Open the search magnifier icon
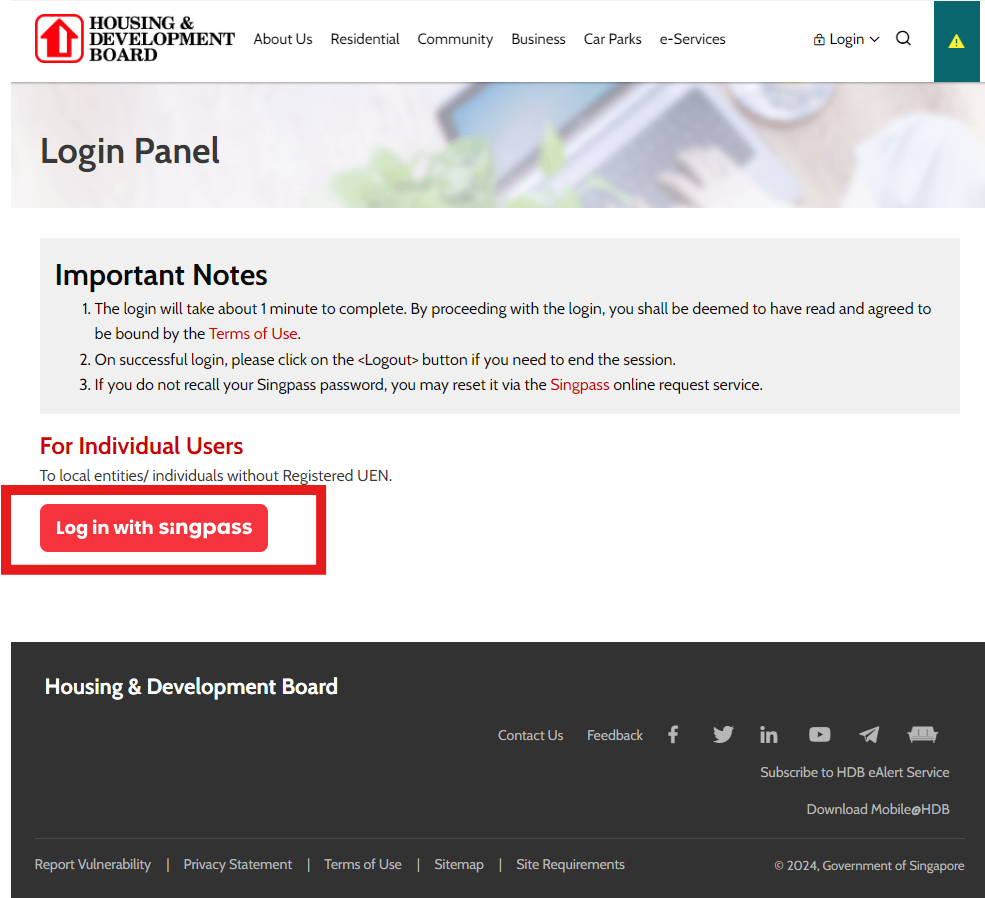985x898 pixels. point(903,39)
